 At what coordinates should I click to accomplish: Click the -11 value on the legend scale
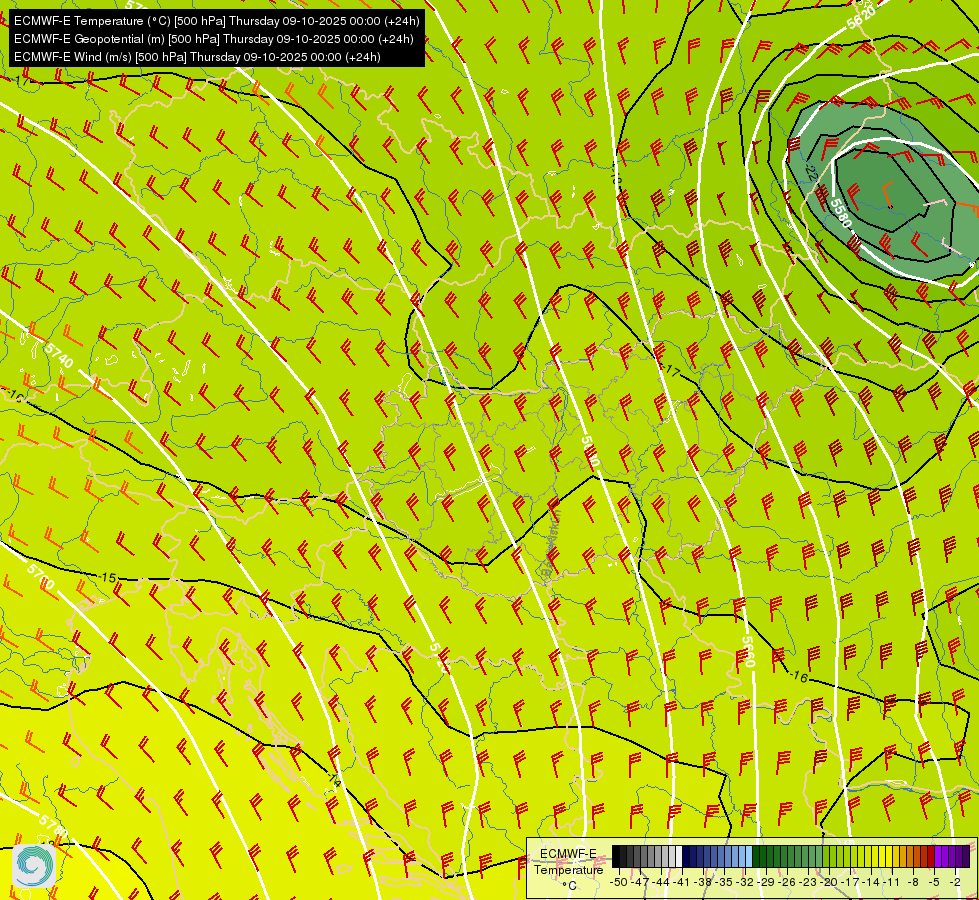coord(892,882)
